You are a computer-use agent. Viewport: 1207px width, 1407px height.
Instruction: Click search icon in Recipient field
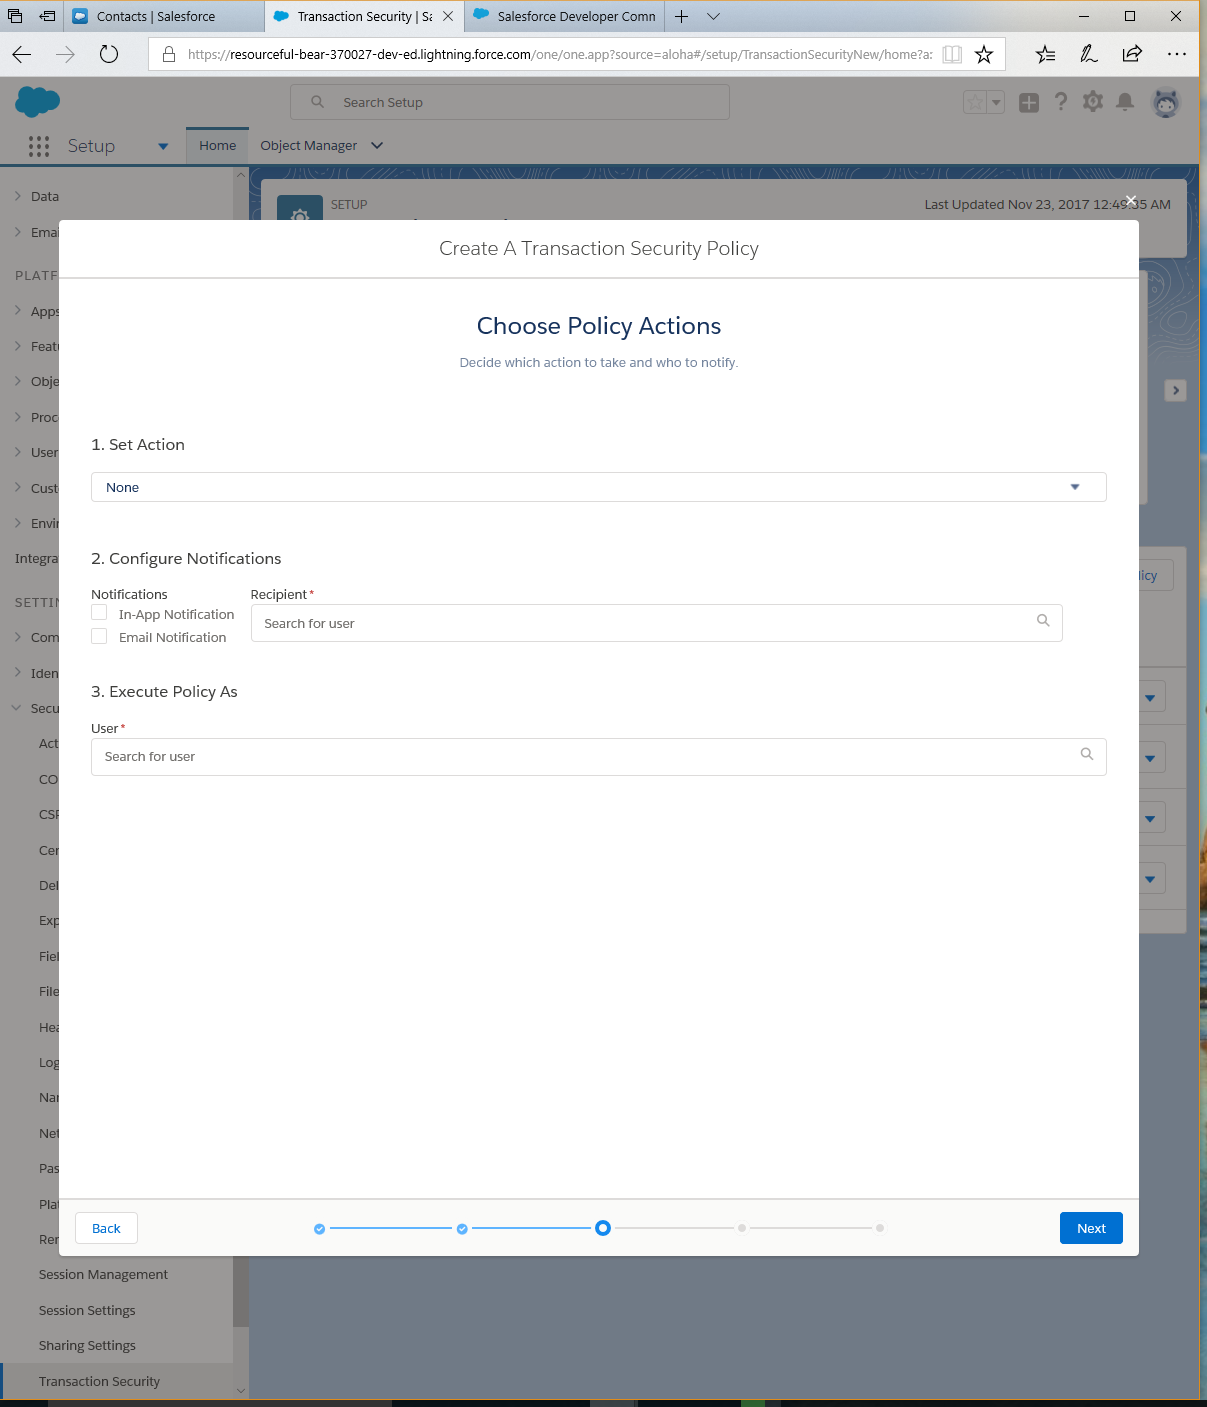(x=1043, y=621)
